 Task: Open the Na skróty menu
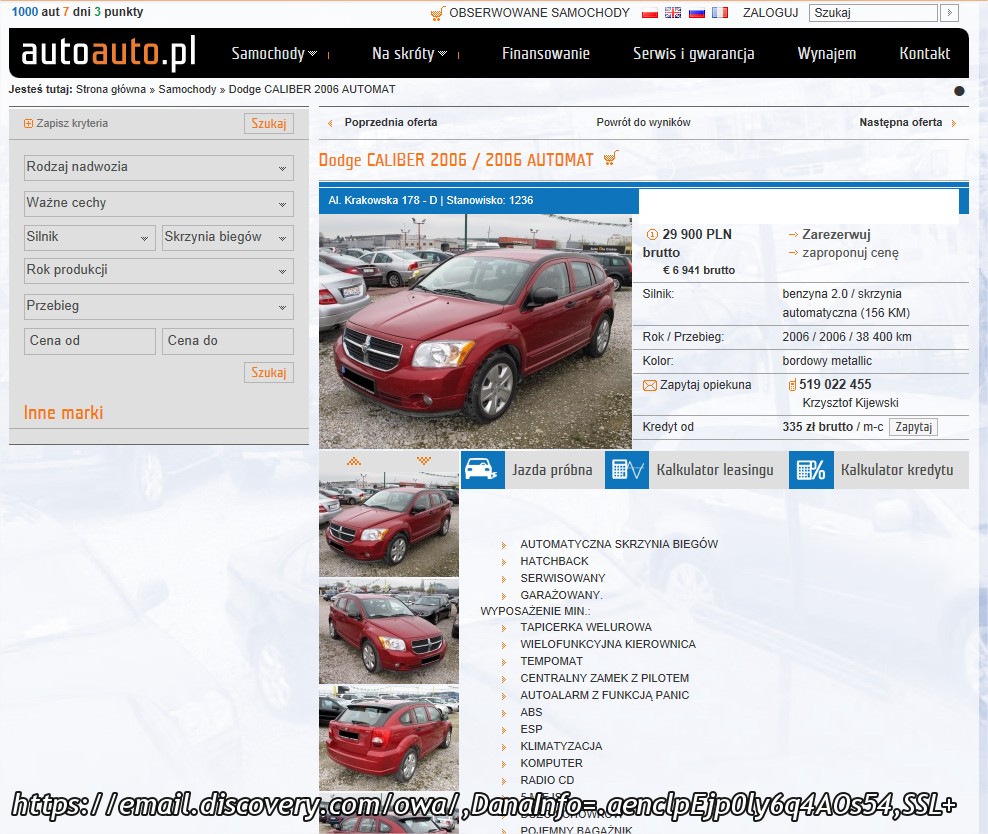pyautogui.click(x=410, y=54)
